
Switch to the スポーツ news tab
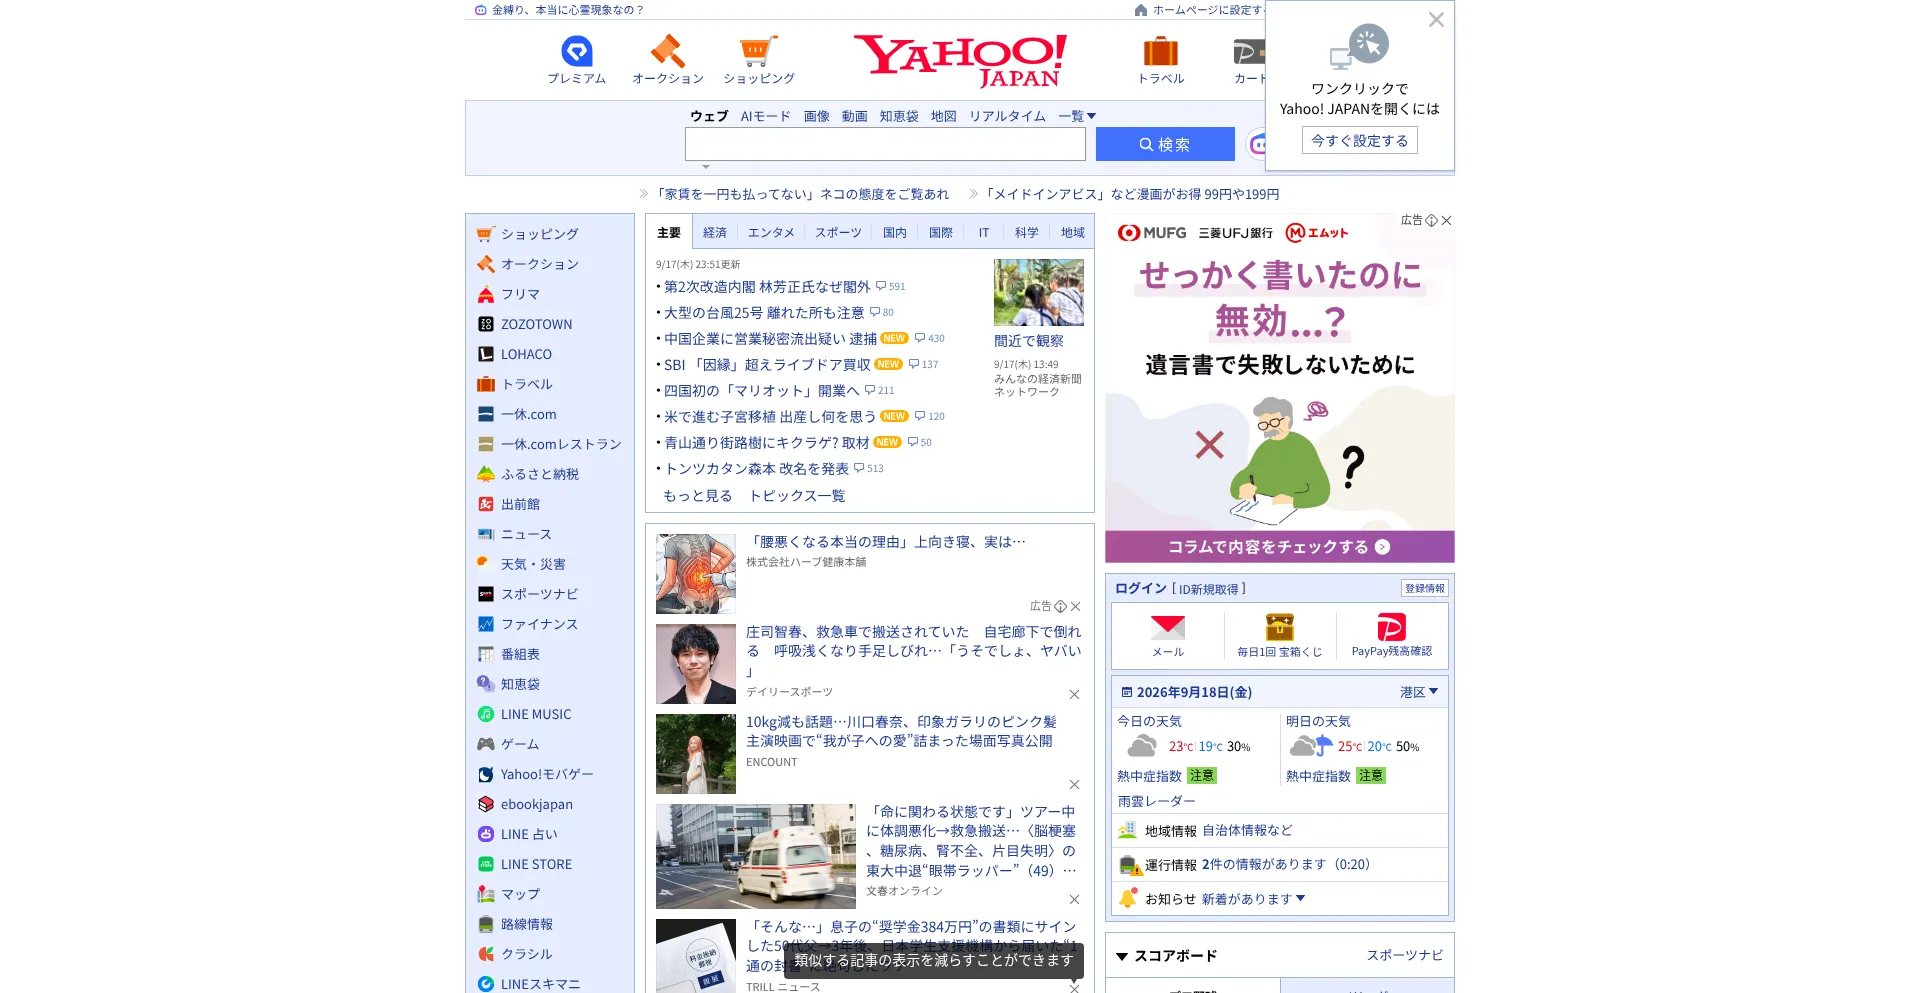pos(838,232)
